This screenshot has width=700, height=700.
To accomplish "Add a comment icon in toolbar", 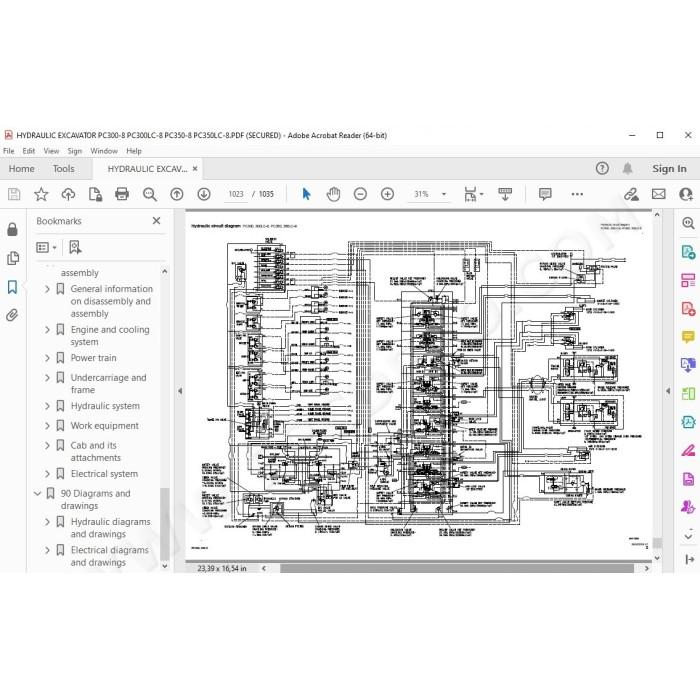I will [545, 194].
